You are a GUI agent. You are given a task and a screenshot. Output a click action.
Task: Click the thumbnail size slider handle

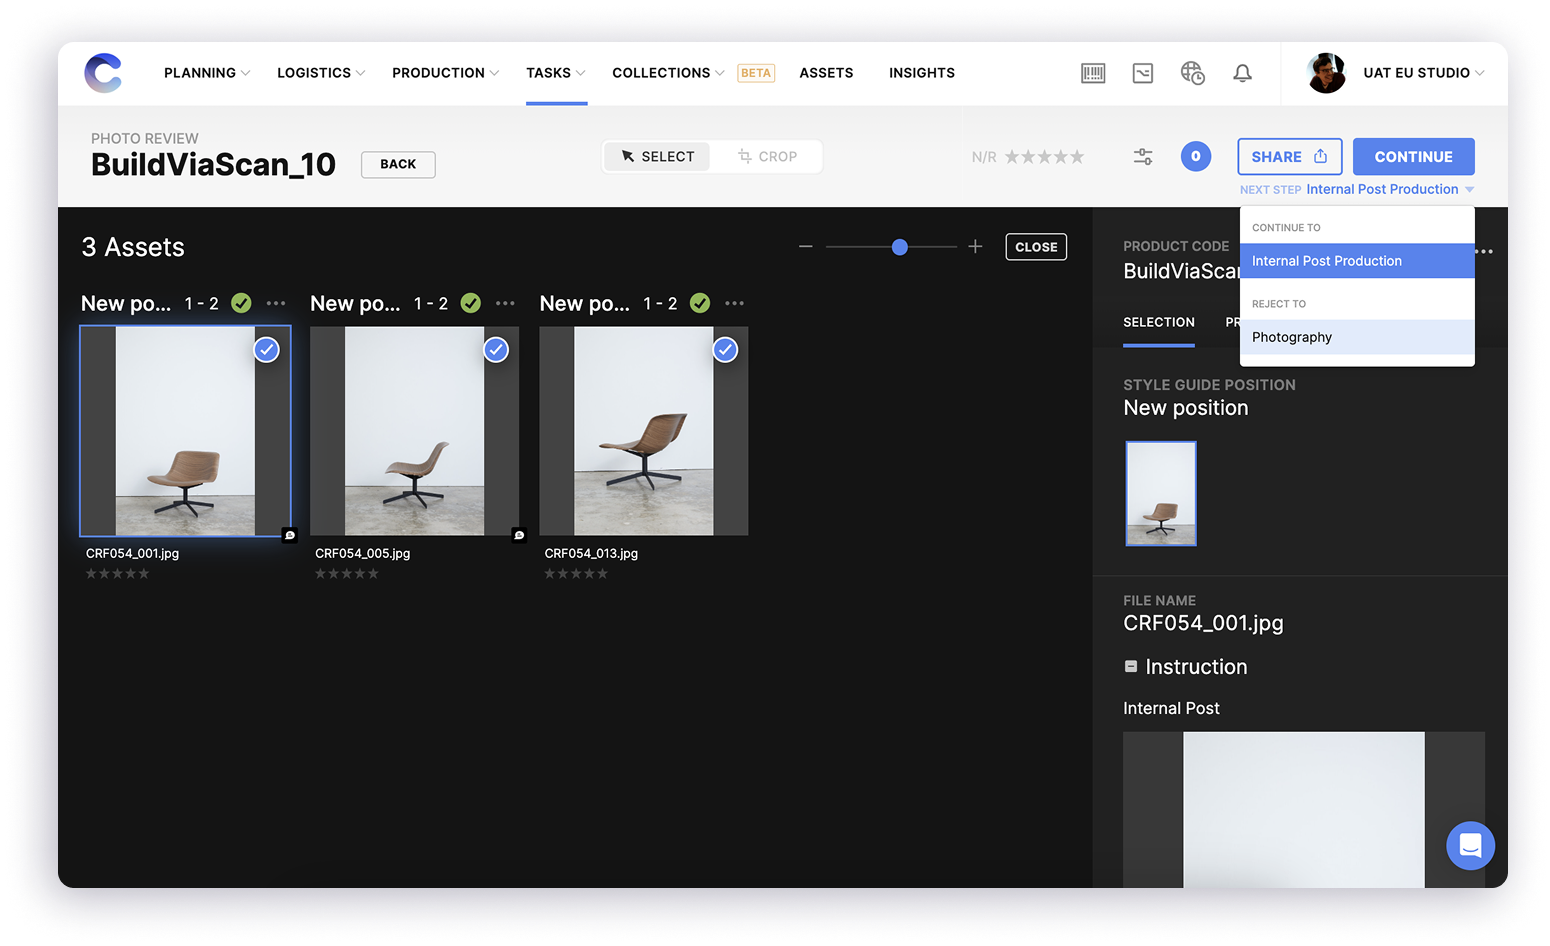[x=900, y=247]
